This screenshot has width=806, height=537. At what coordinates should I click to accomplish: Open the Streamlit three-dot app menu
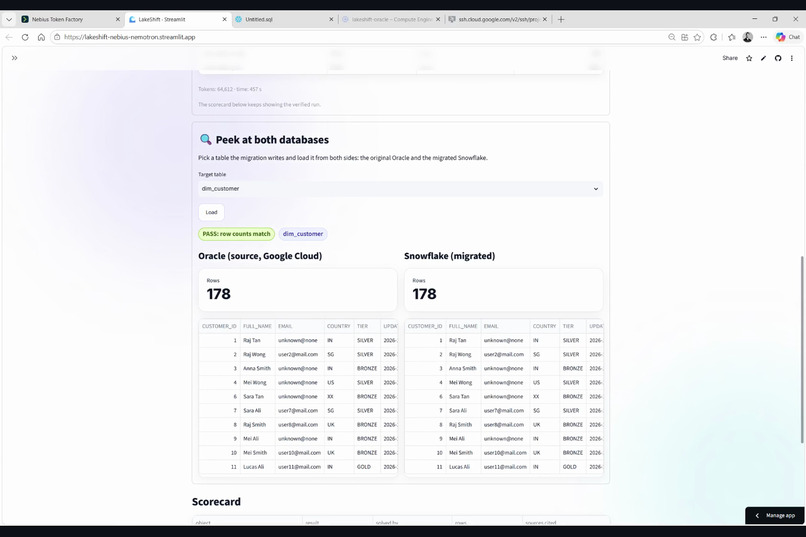point(792,58)
